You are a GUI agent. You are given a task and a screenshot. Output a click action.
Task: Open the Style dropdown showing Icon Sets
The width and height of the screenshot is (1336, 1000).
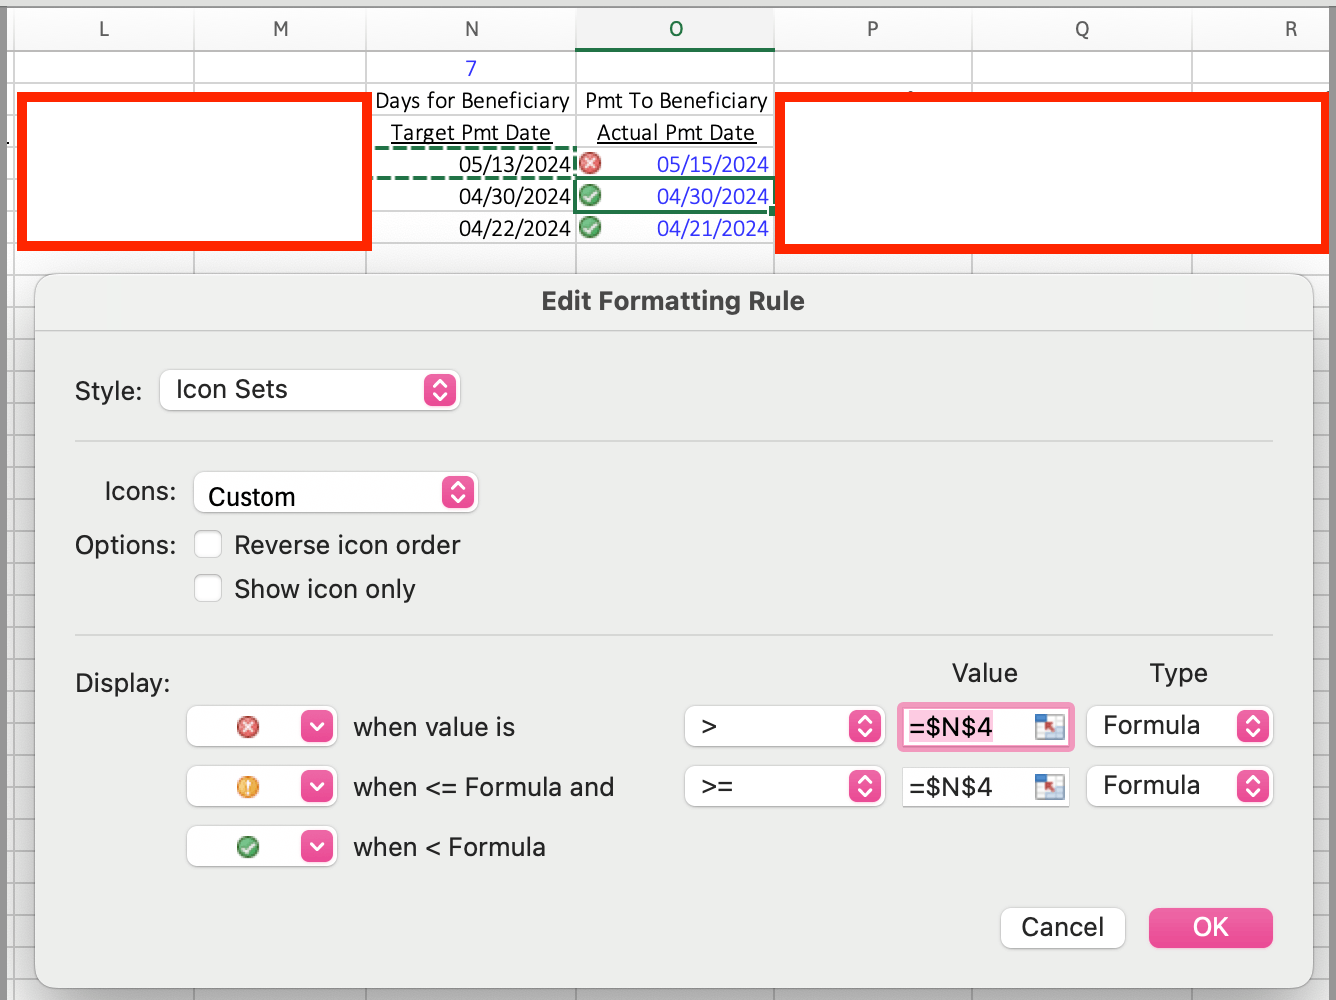(x=309, y=390)
